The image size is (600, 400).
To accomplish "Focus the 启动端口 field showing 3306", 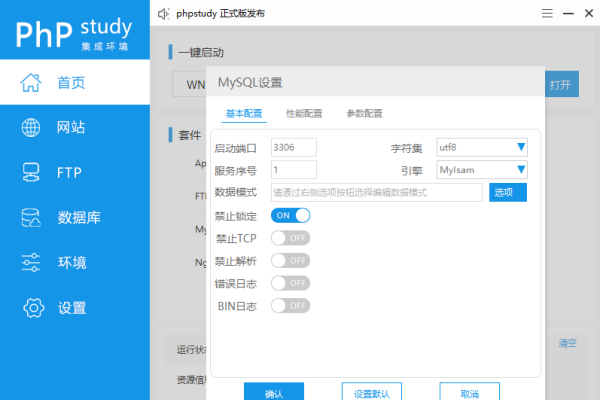I will coord(293,147).
